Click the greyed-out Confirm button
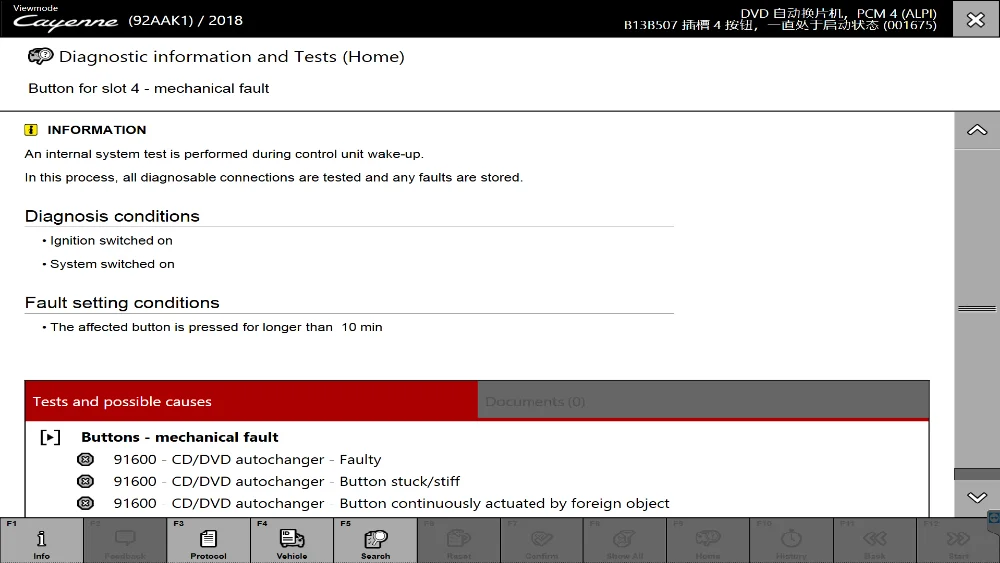1000x563 pixels. coord(541,540)
